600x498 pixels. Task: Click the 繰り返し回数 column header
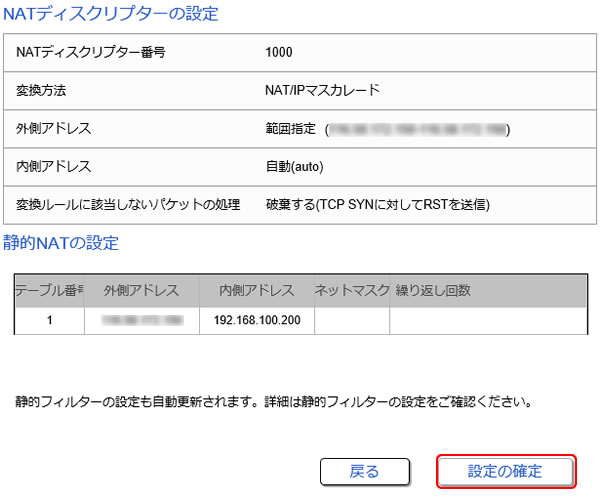click(433, 290)
